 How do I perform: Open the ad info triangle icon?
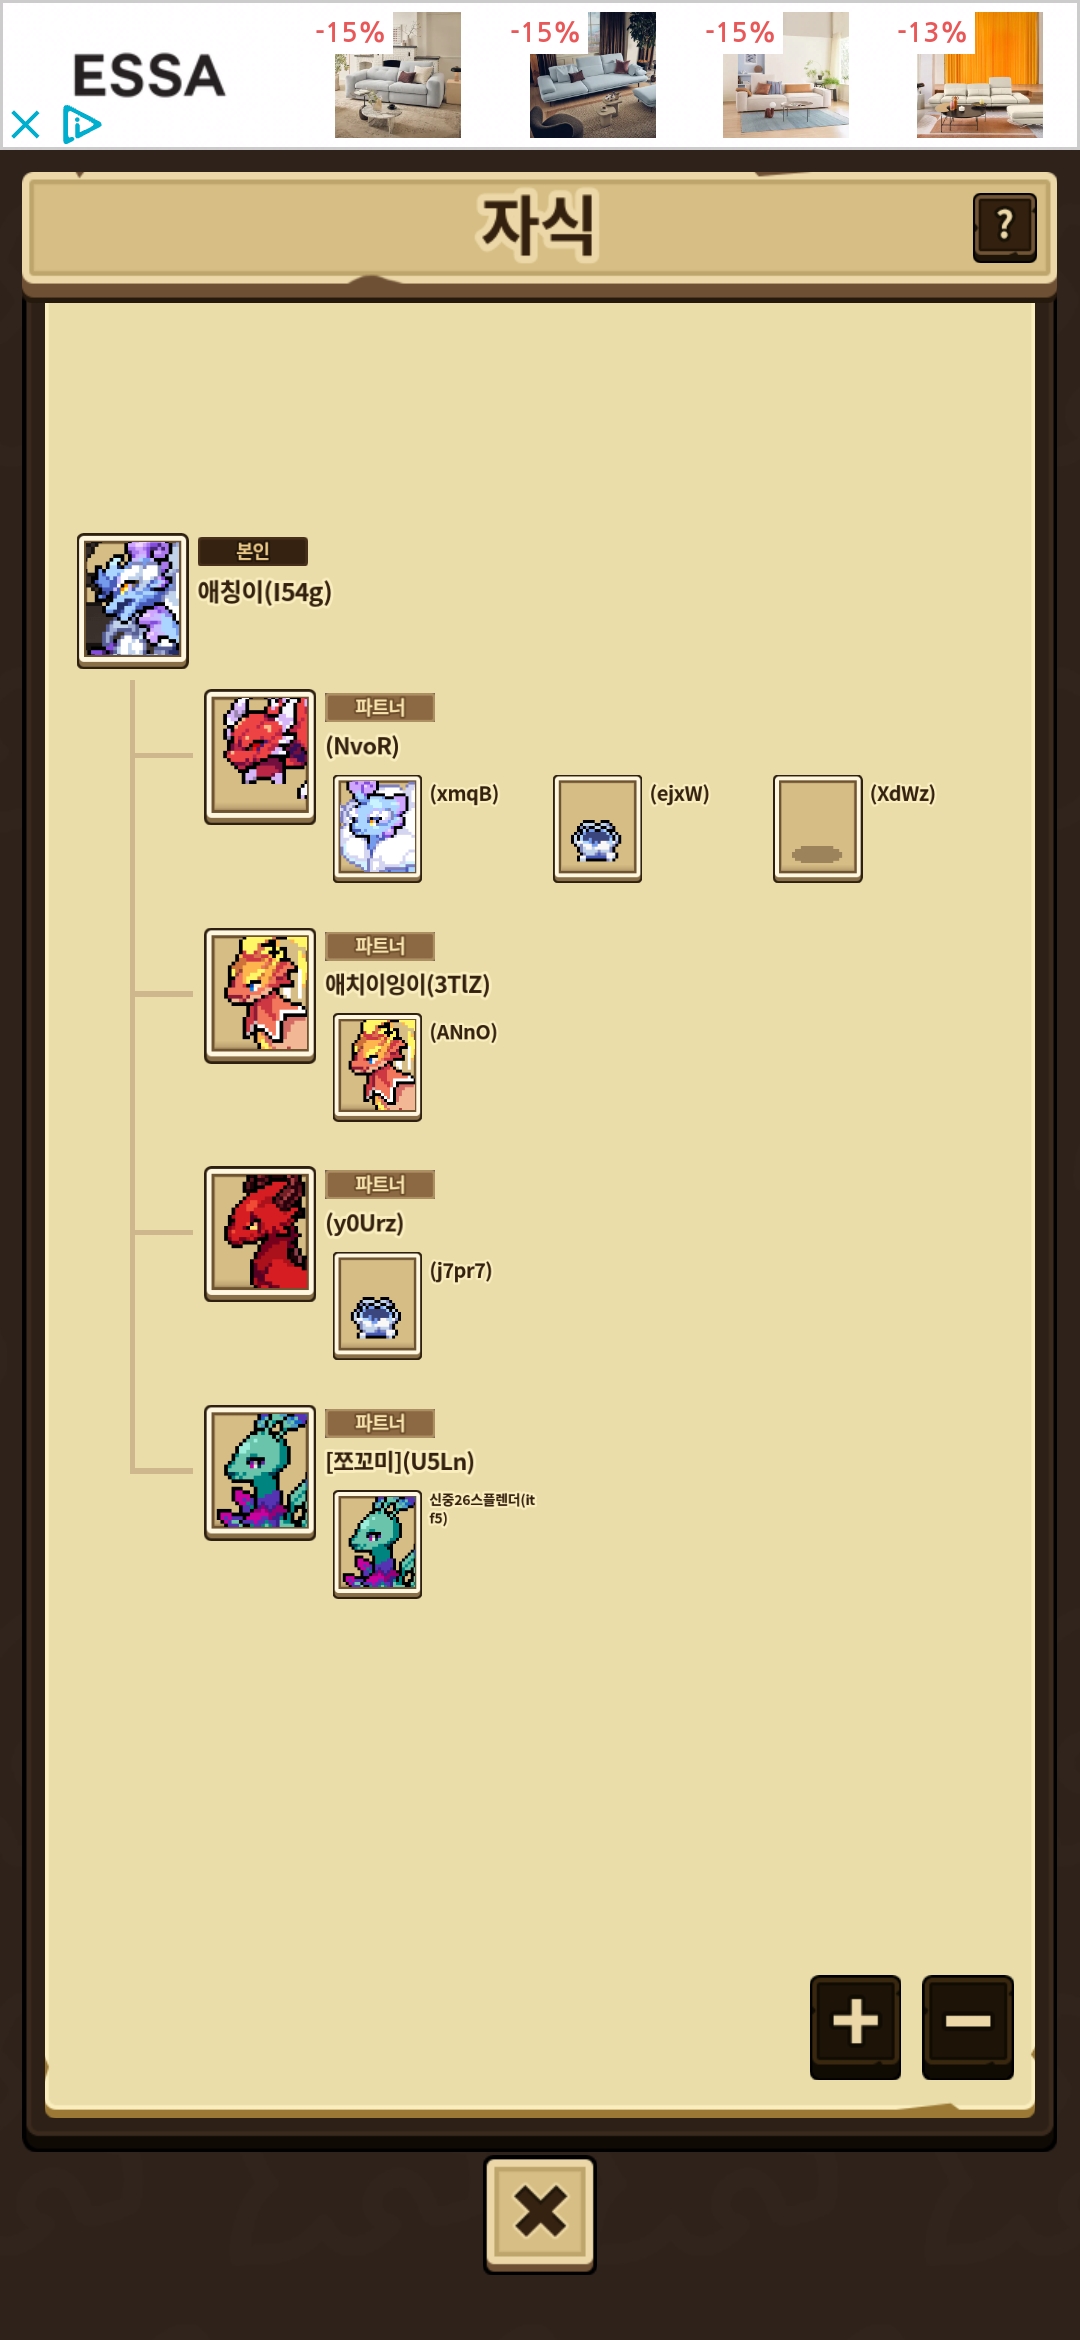point(81,125)
